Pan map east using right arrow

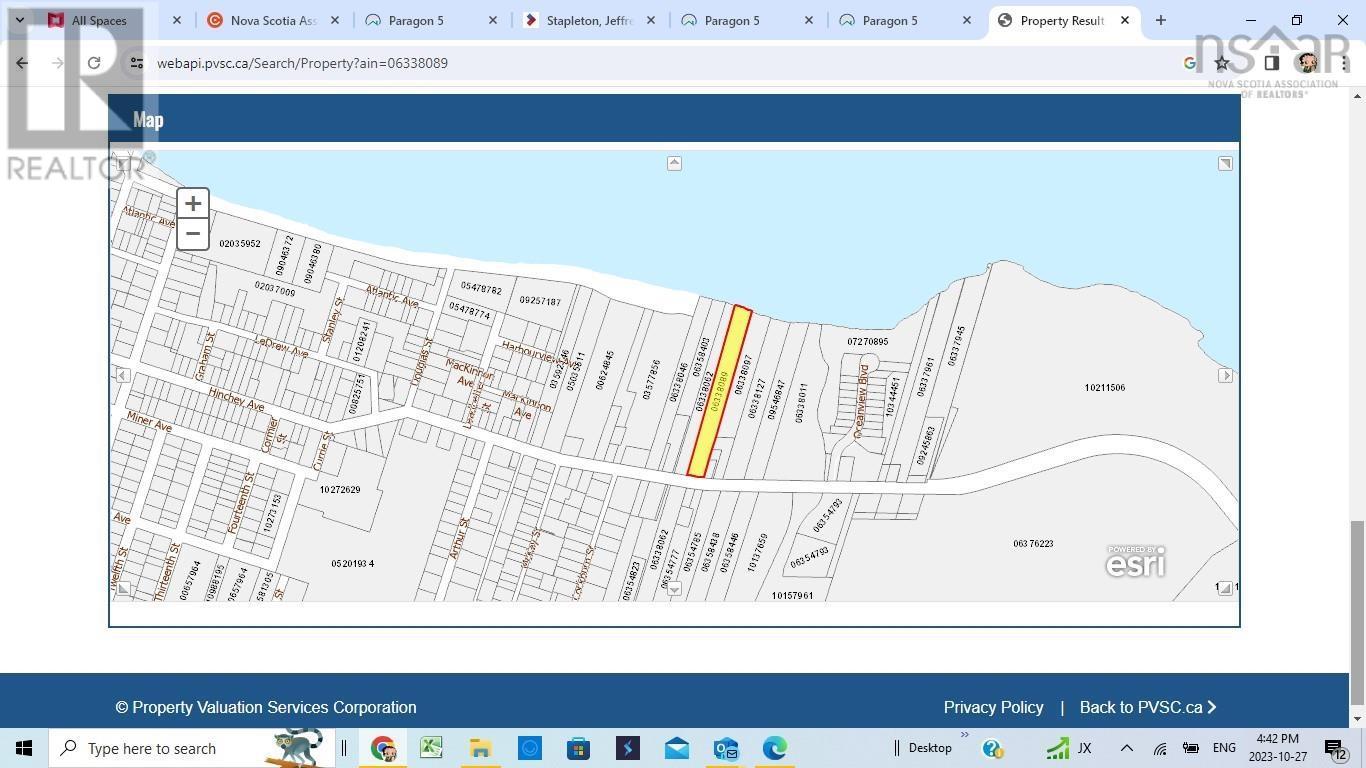[x=1225, y=375]
